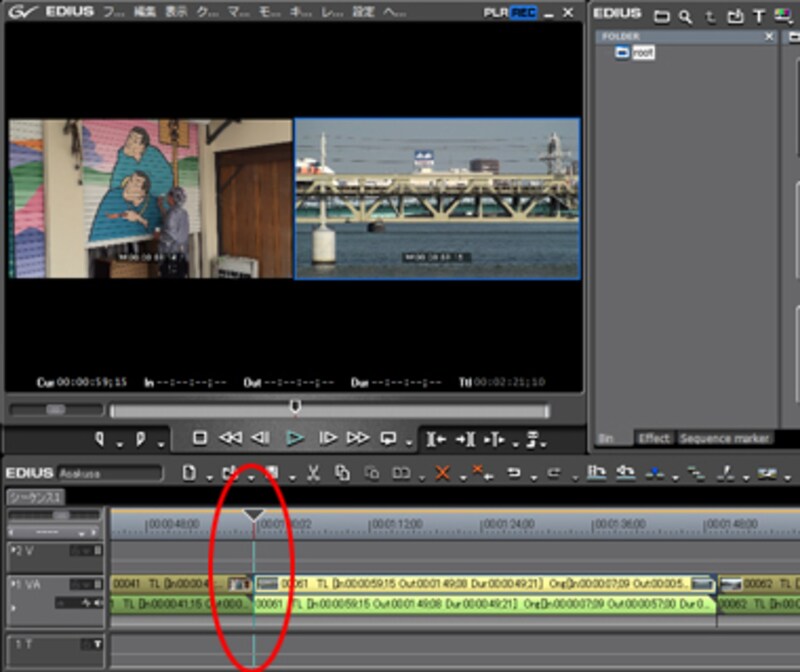Click the Undo arrow in timeline toolbar
This screenshot has width=800, height=672.
click(x=513, y=473)
